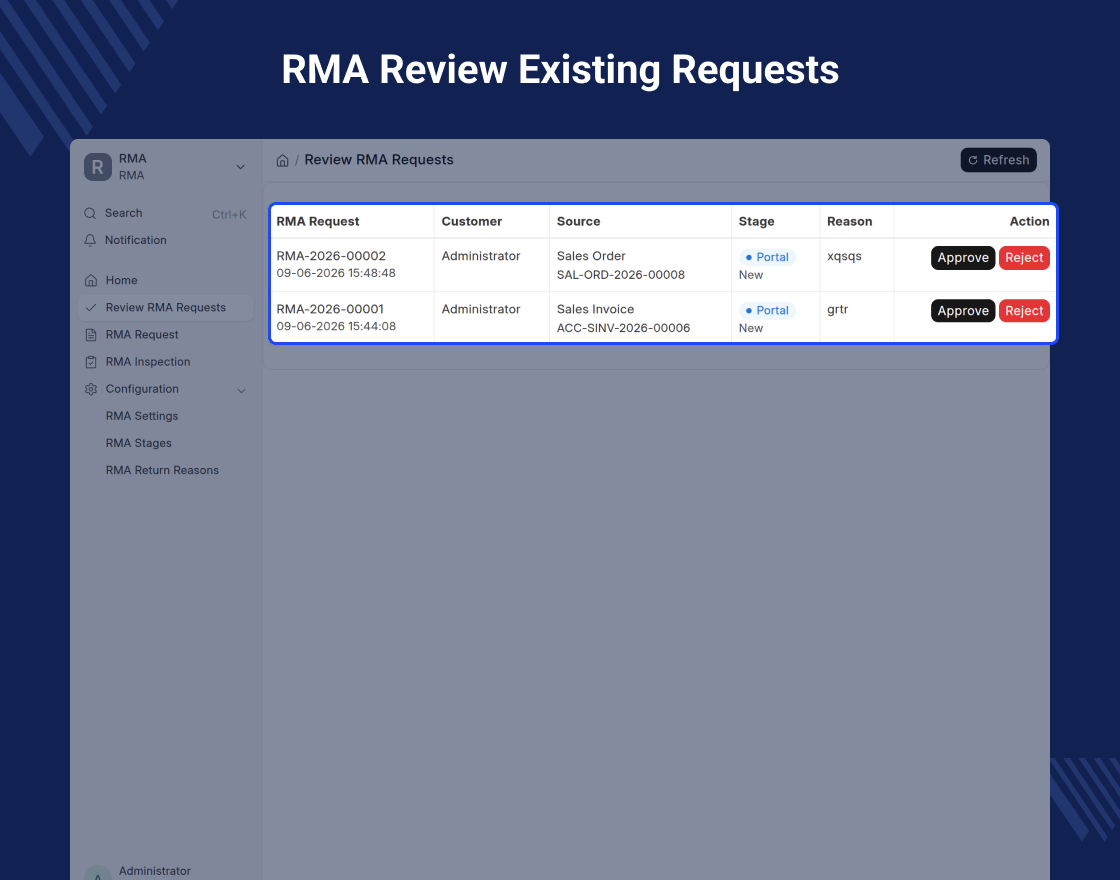This screenshot has height=880, width=1120.
Task: Open RMA Settings under Configuration
Action: pos(142,416)
